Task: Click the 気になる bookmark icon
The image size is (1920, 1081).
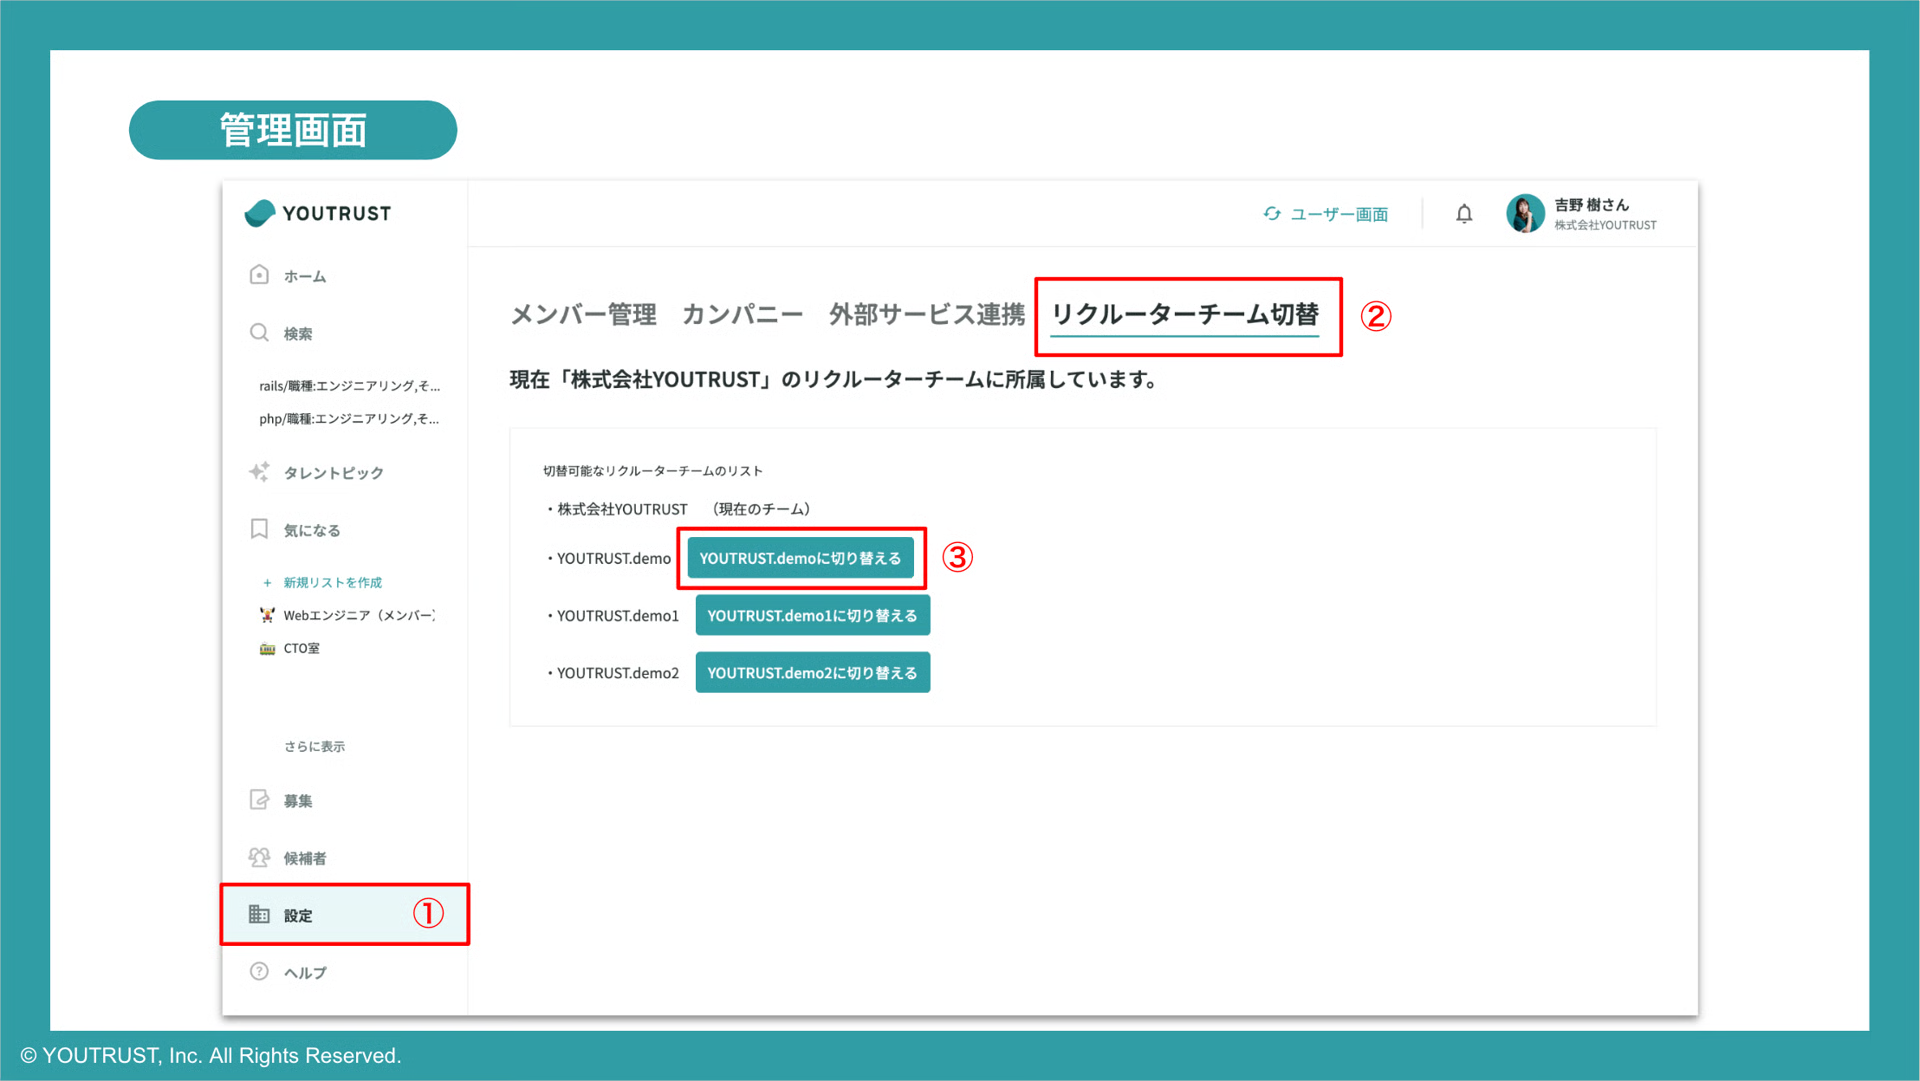Action: [259, 529]
